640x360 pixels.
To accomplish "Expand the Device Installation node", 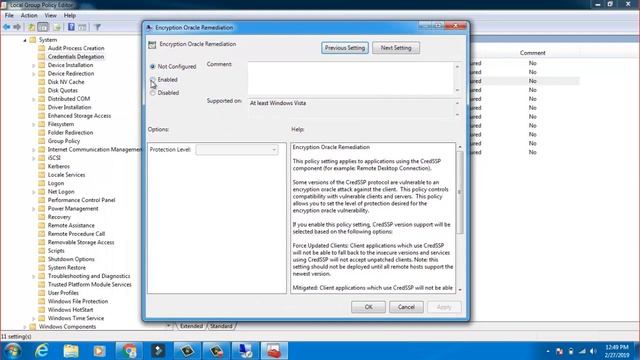I will click(34, 65).
